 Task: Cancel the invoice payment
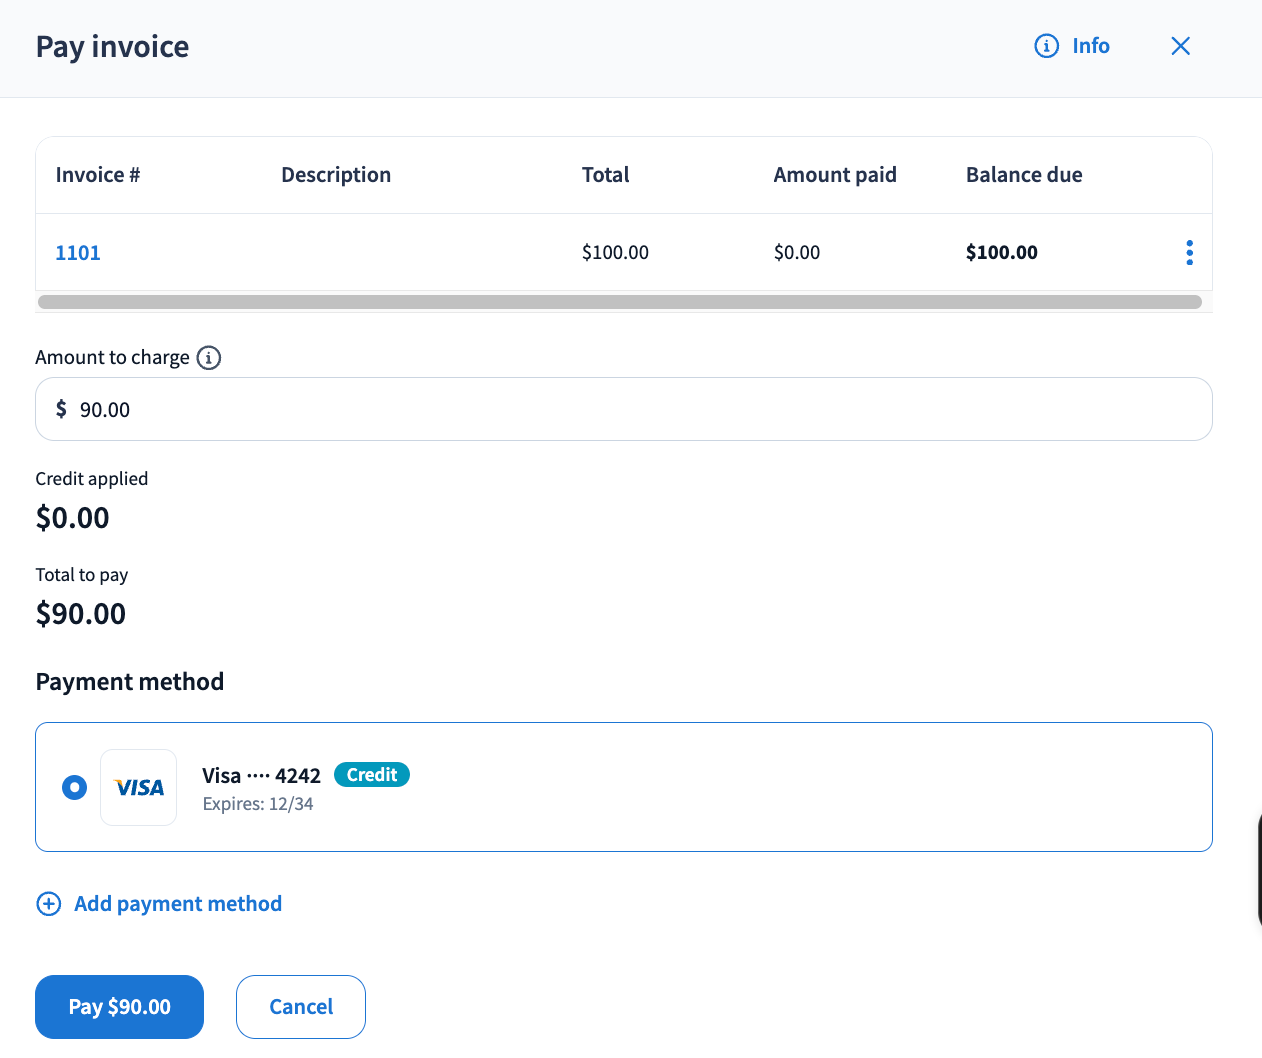pos(301,1007)
